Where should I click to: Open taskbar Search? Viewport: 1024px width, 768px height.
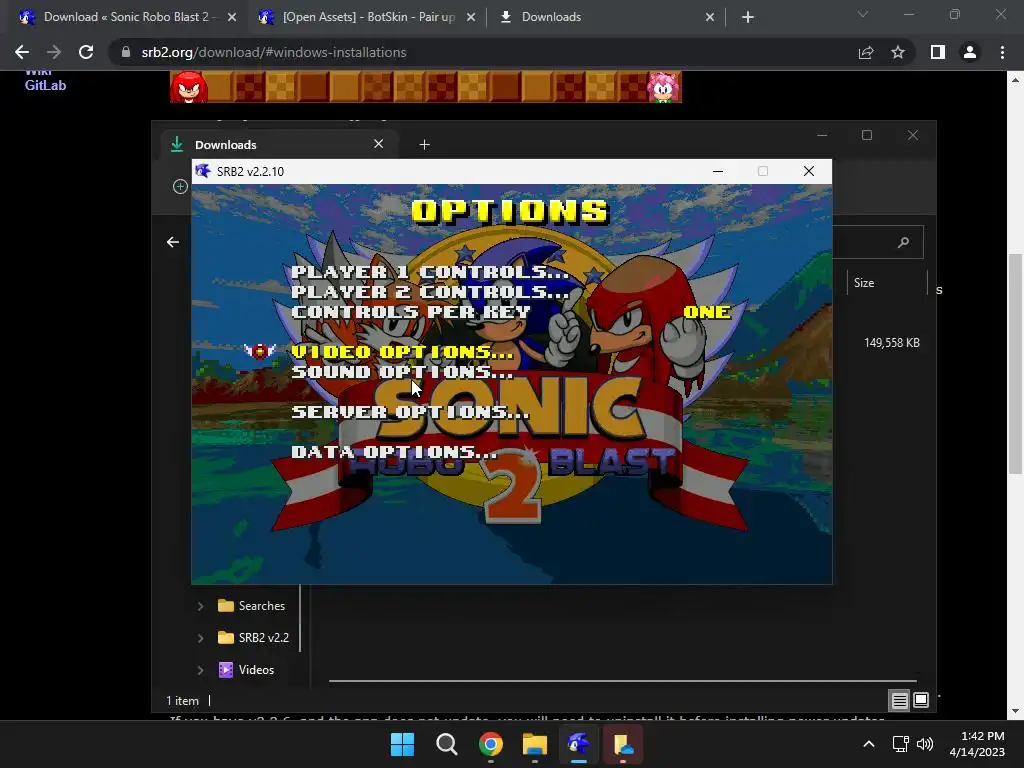click(x=447, y=744)
